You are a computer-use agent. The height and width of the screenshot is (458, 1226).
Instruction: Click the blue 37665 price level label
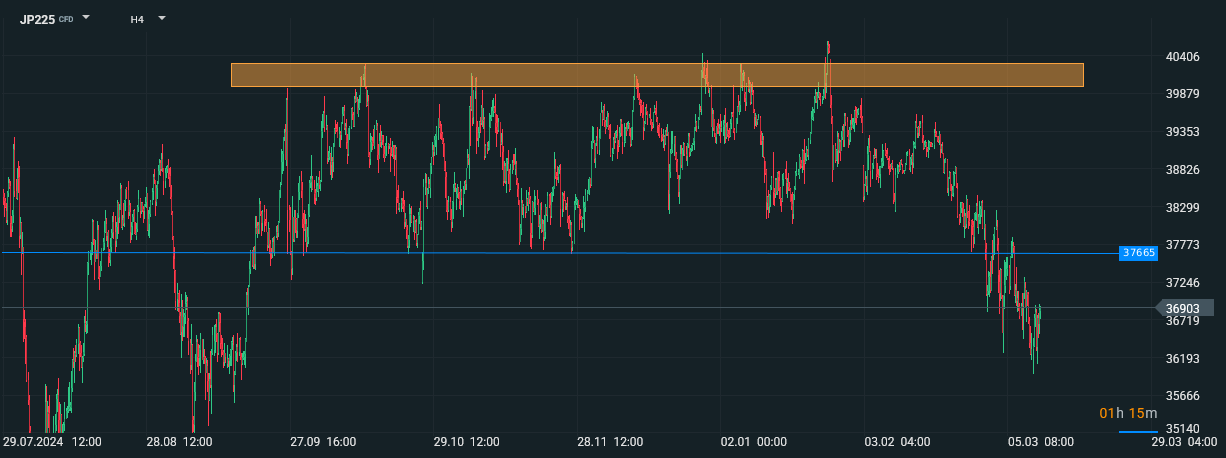click(1139, 253)
